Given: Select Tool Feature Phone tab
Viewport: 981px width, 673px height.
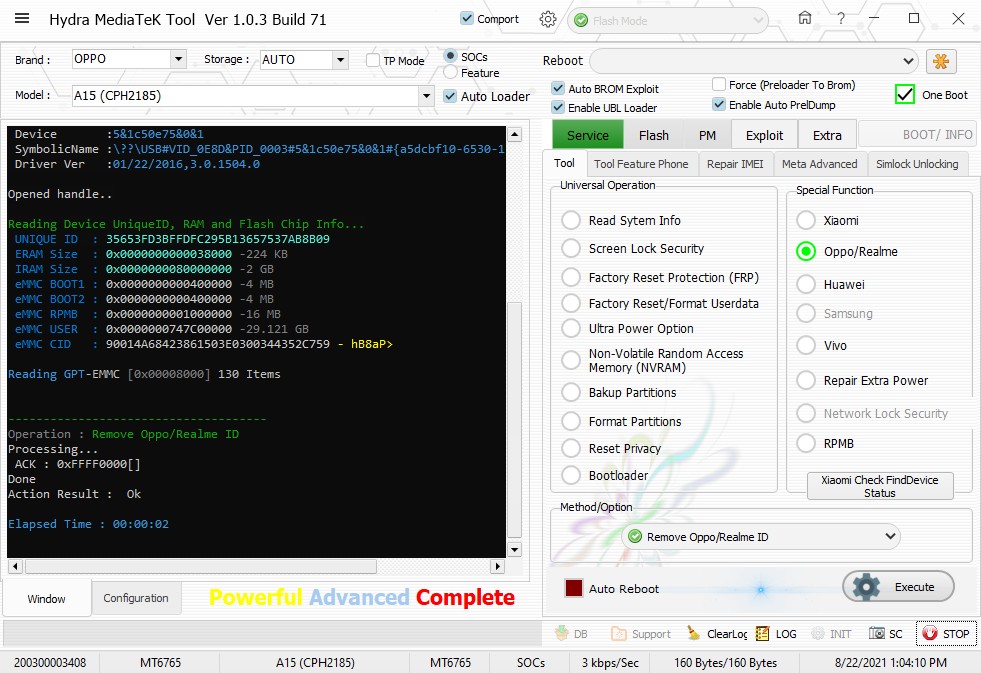Looking at the screenshot, I should coord(641,164).
